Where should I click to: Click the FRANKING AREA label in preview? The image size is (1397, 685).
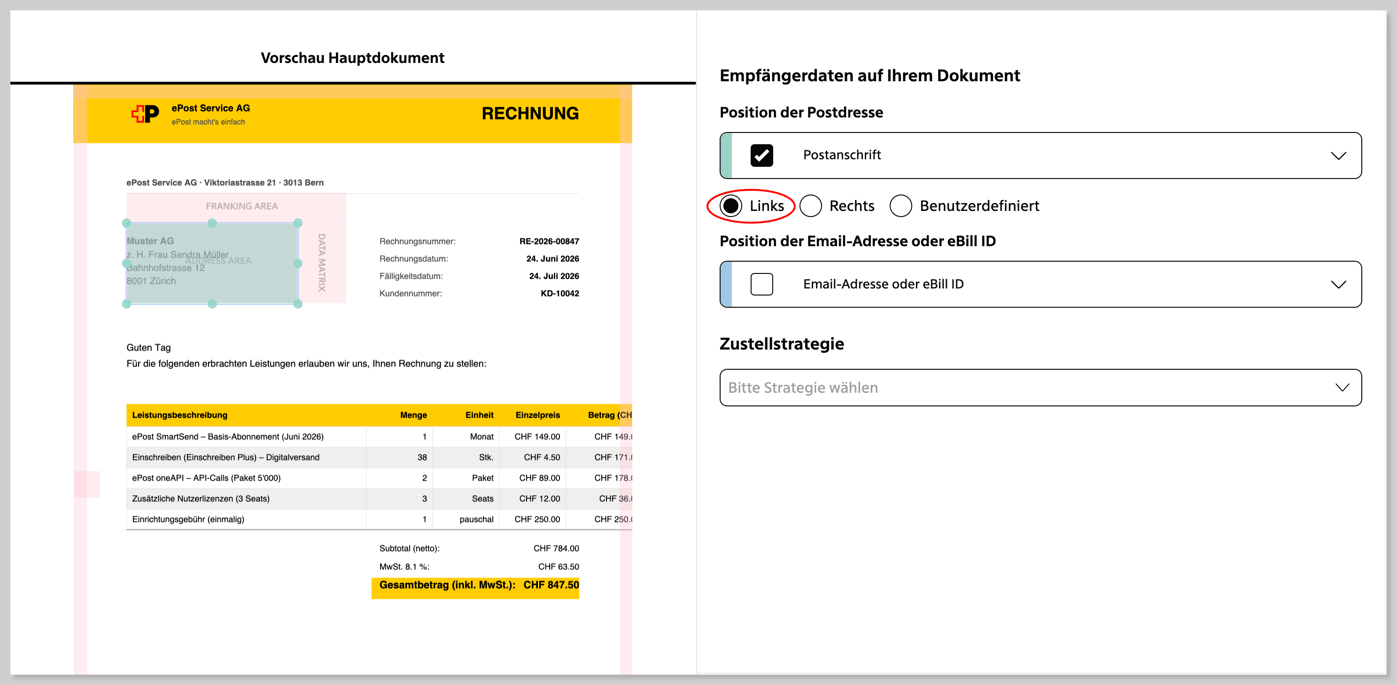point(242,207)
